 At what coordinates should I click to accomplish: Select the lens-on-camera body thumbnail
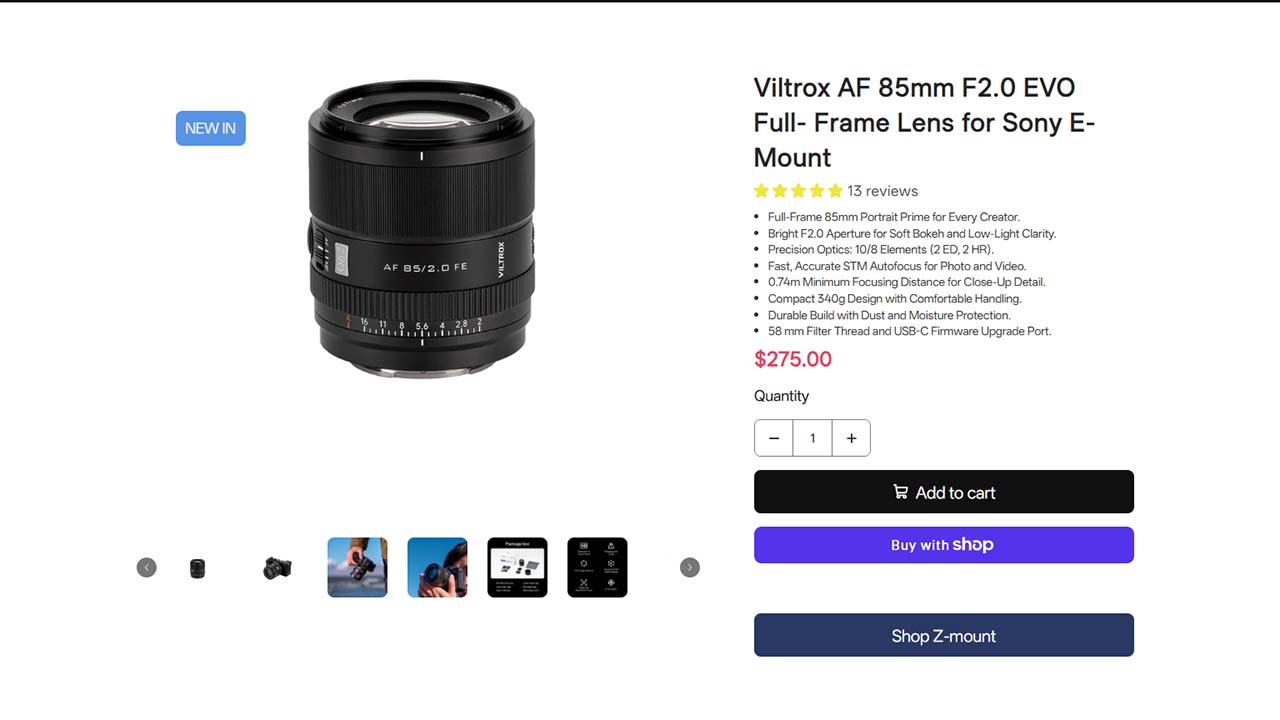(277, 568)
